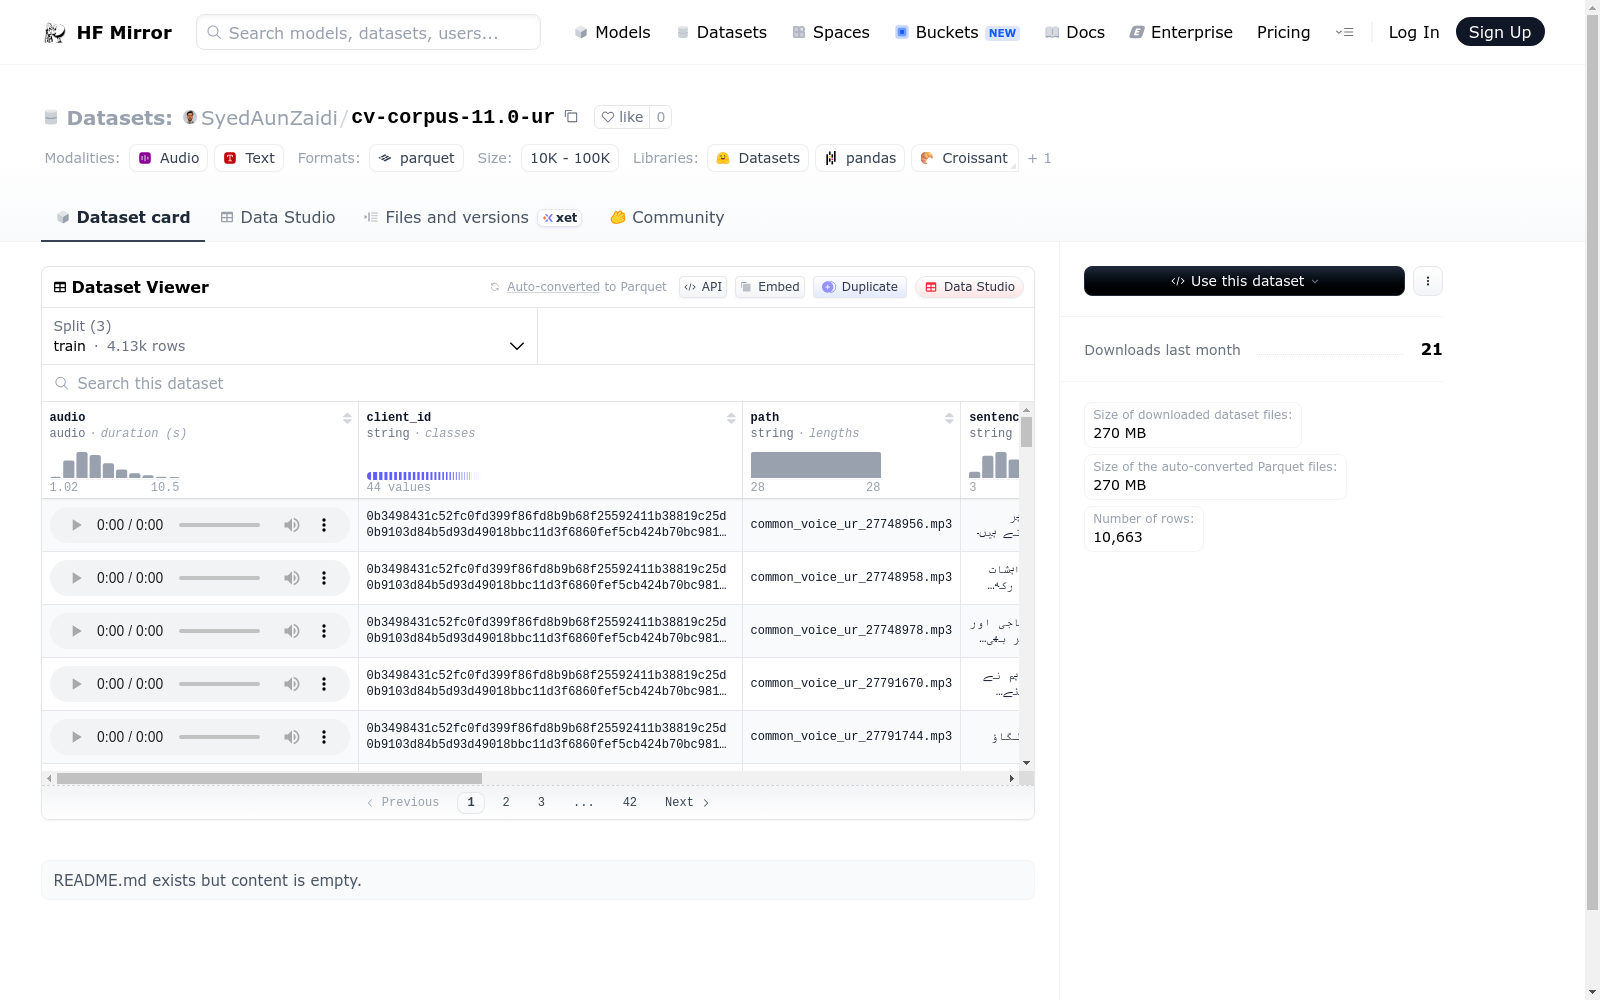Mute audio in common_voice_ur_27748956.mp3 row
Screen dimensions: 1600x1000
tap(292, 525)
